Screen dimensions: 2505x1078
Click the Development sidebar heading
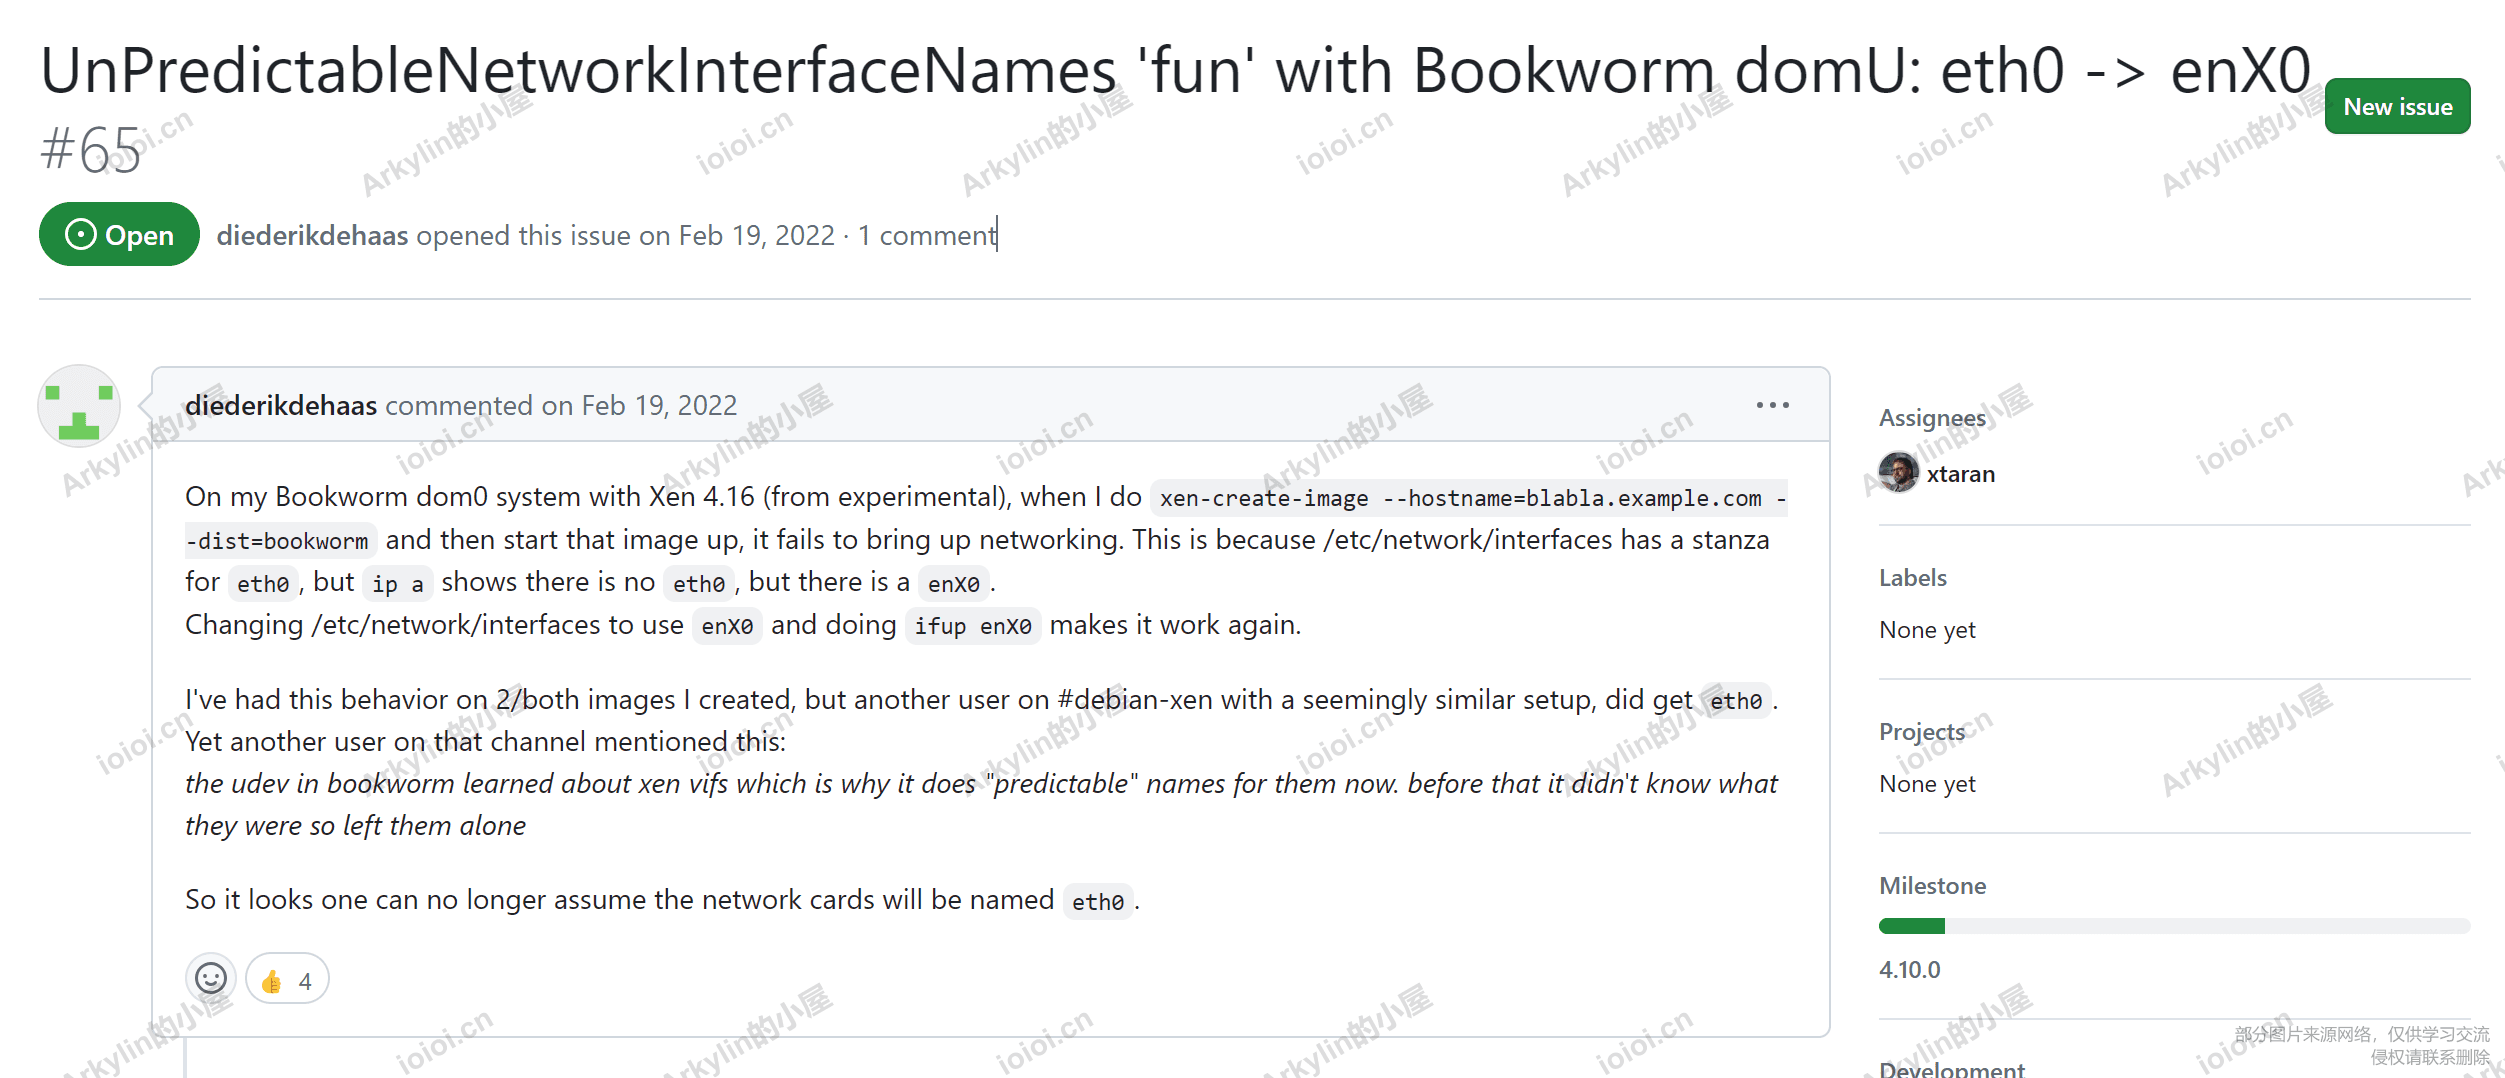click(x=1951, y=1067)
